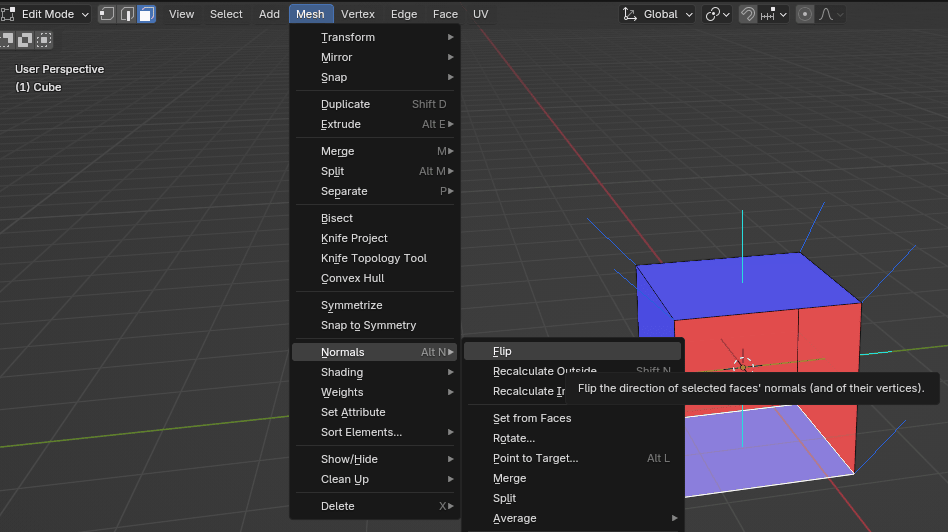Toggle the snap magnet on or off

coord(747,14)
